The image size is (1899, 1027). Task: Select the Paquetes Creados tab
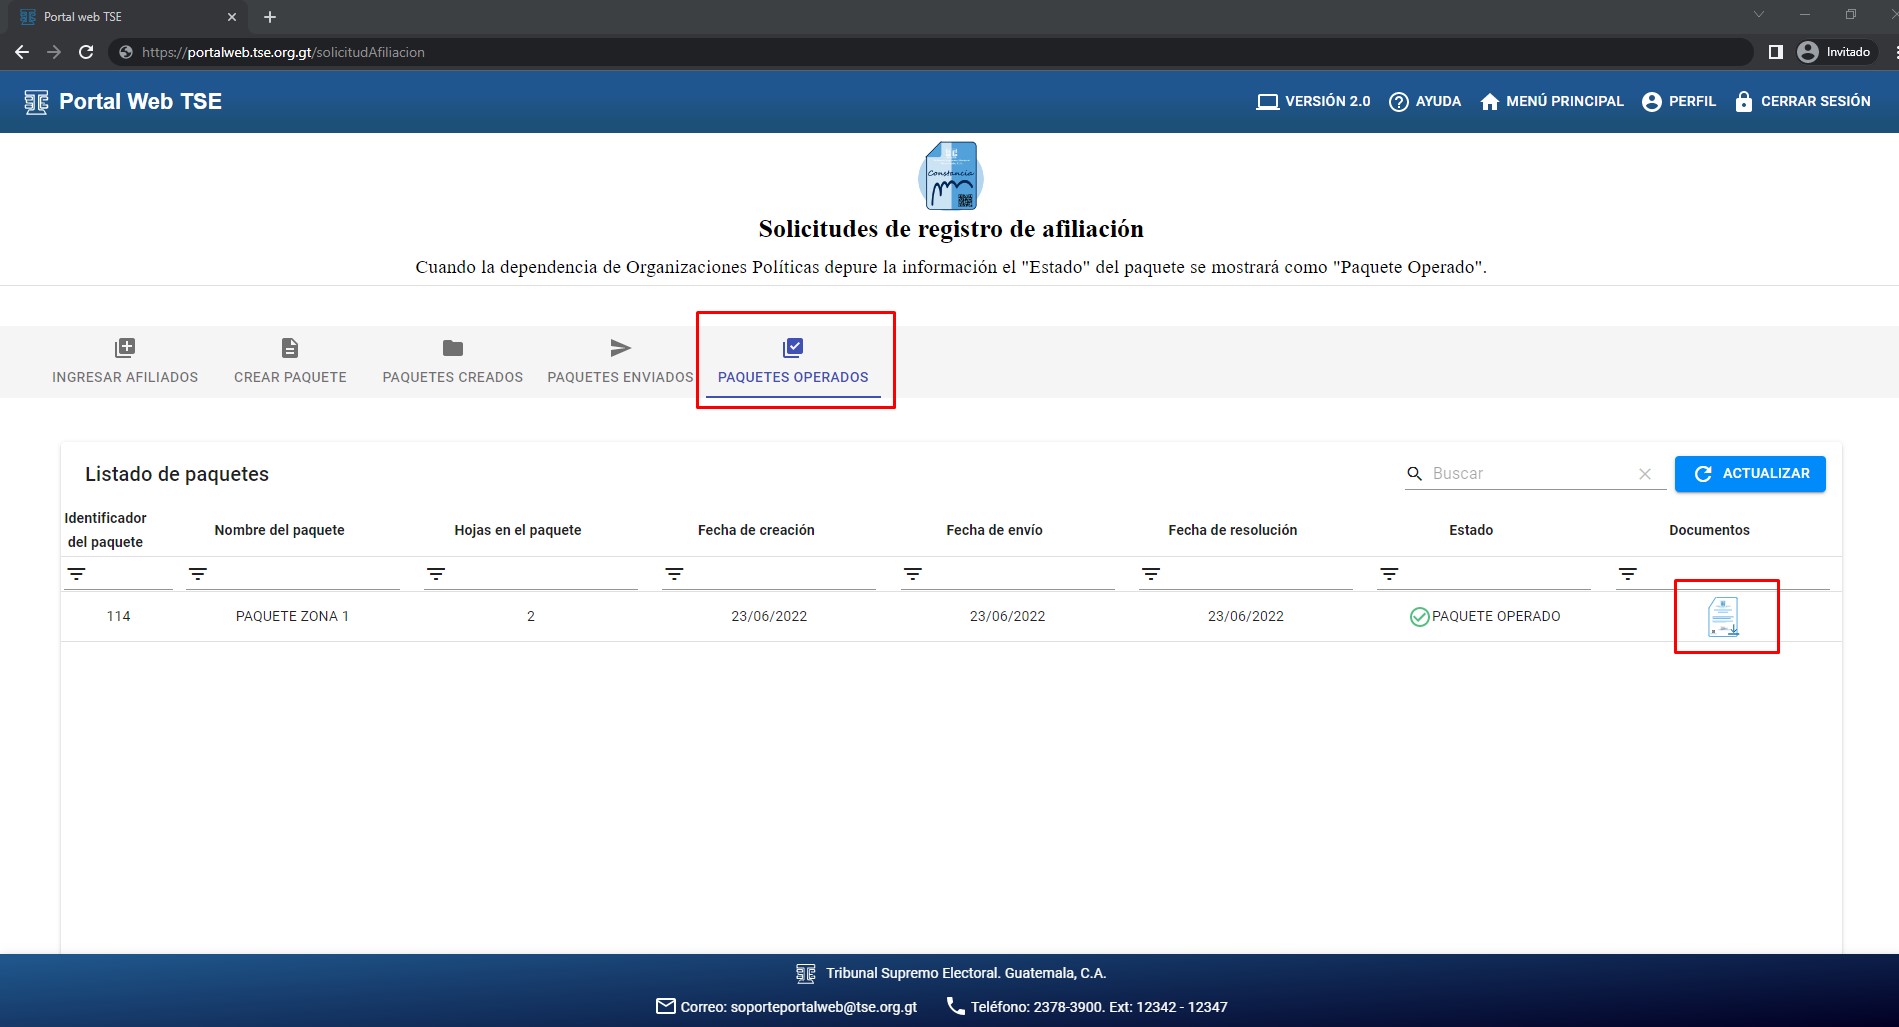pyautogui.click(x=452, y=362)
